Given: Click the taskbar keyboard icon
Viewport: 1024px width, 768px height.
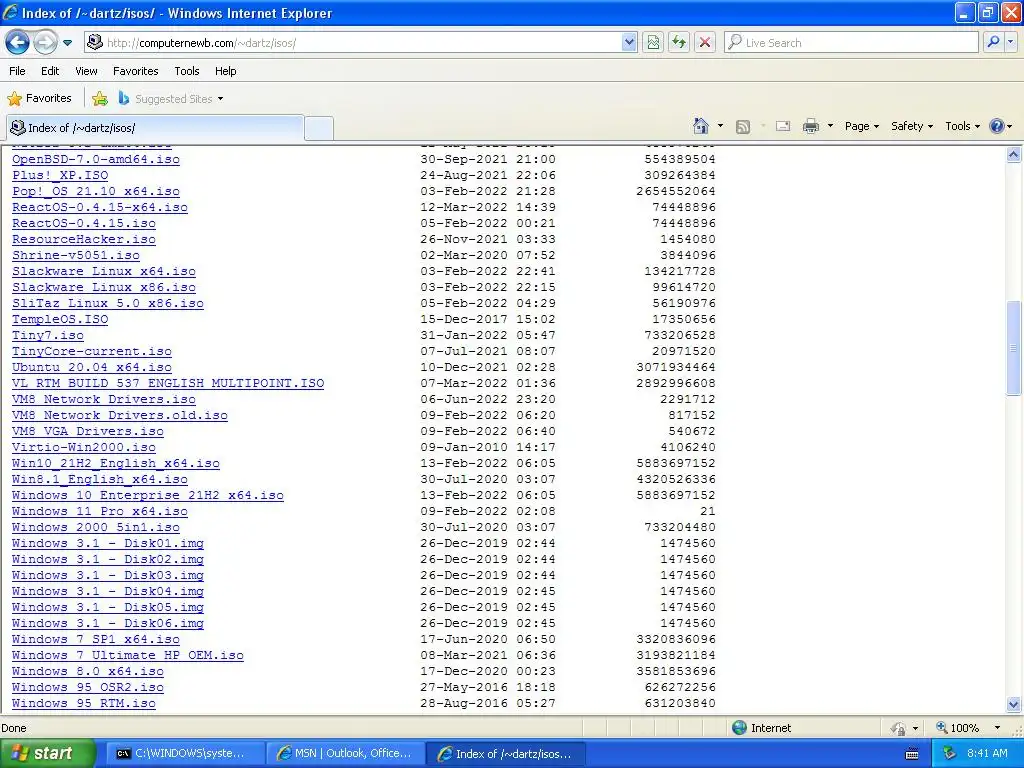Looking at the screenshot, I should (x=912, y=754).
